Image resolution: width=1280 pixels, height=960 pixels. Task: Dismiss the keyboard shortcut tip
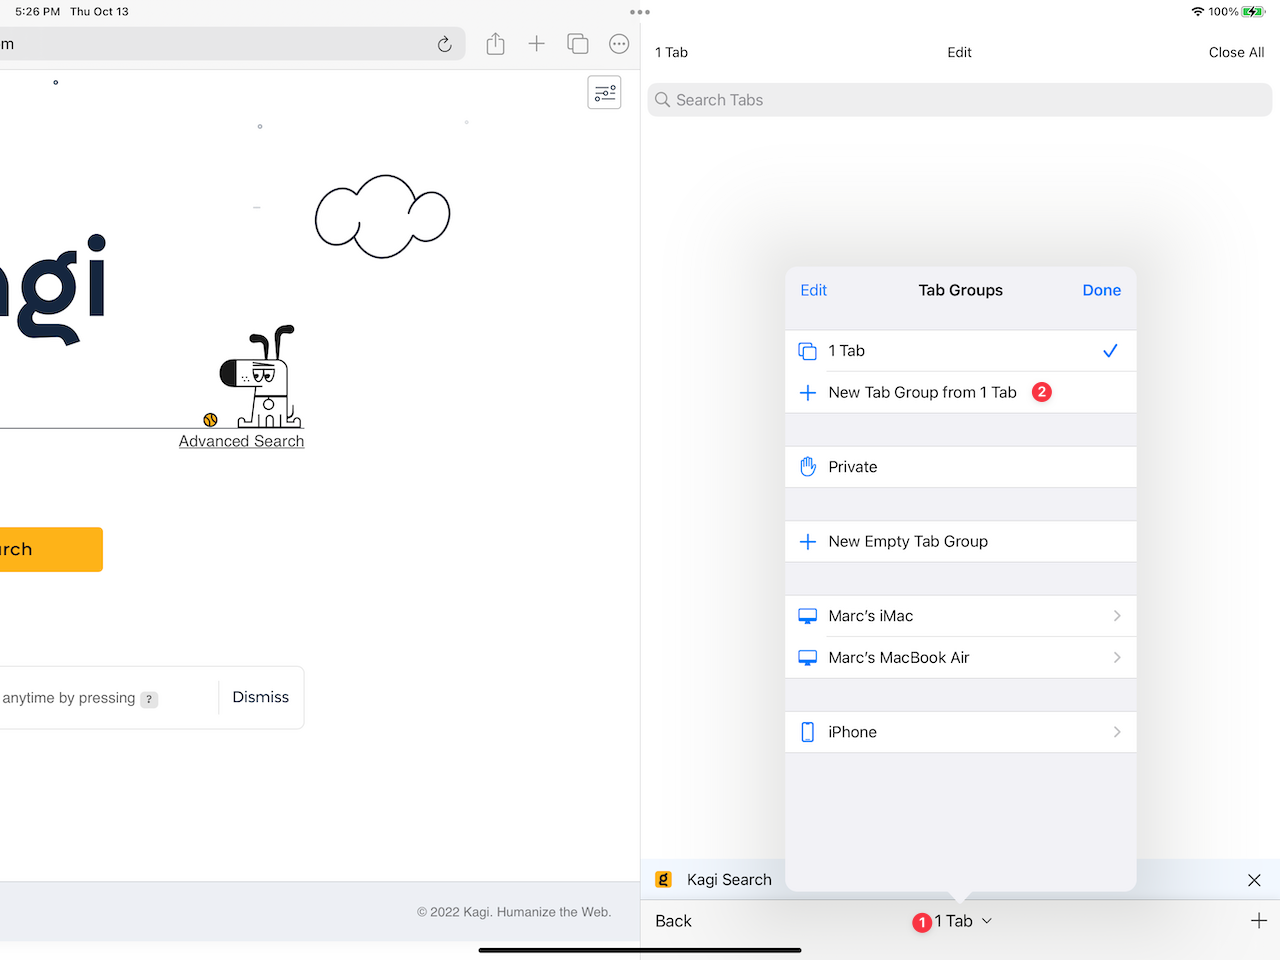tap(260, 697)
